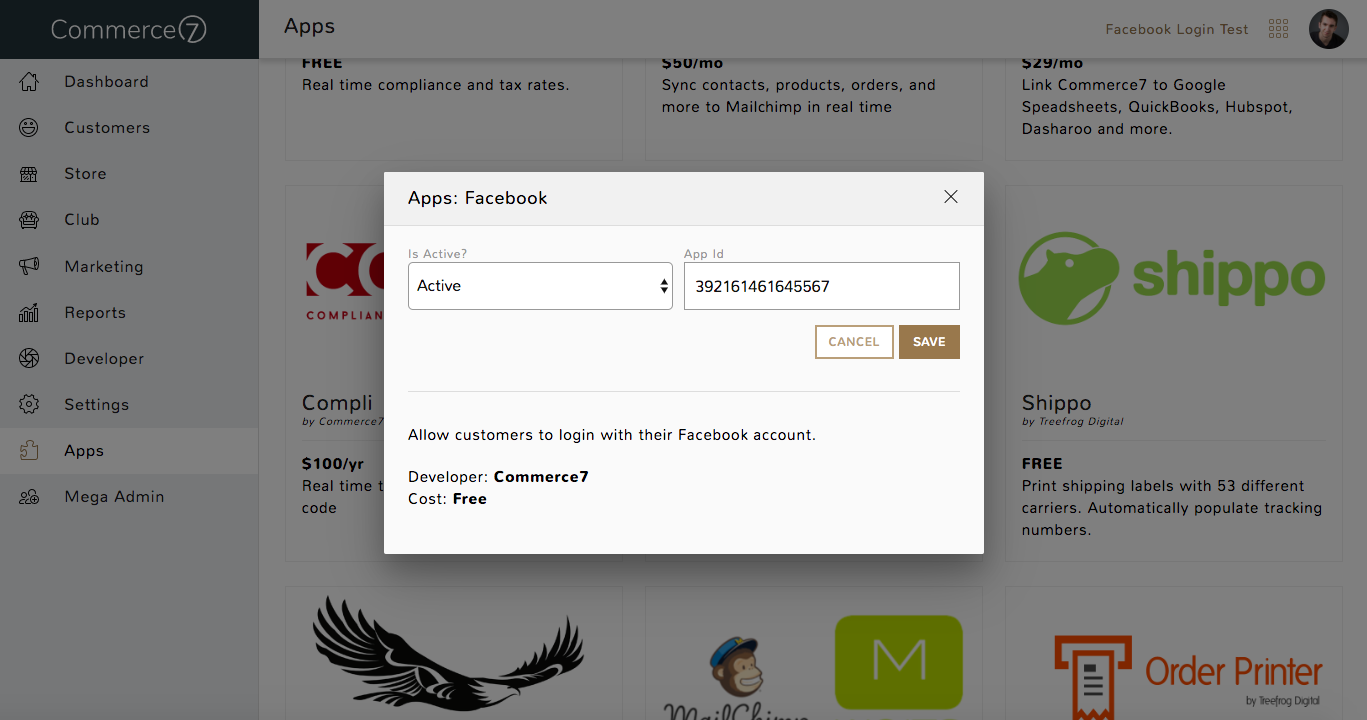Open the Shippo app logo card
This screenshot has width=1367, height=720.
(1173, 279)
